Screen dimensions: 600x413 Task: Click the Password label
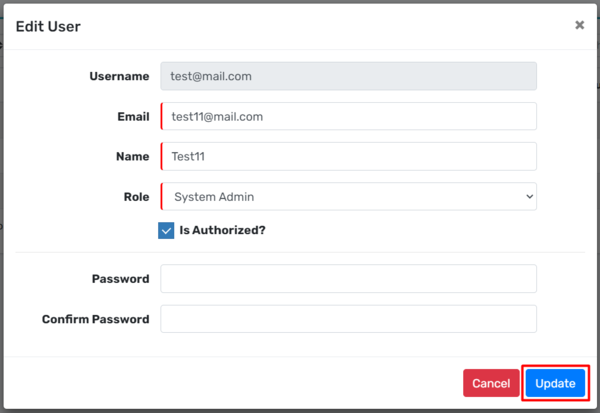(x=120, y=279)
